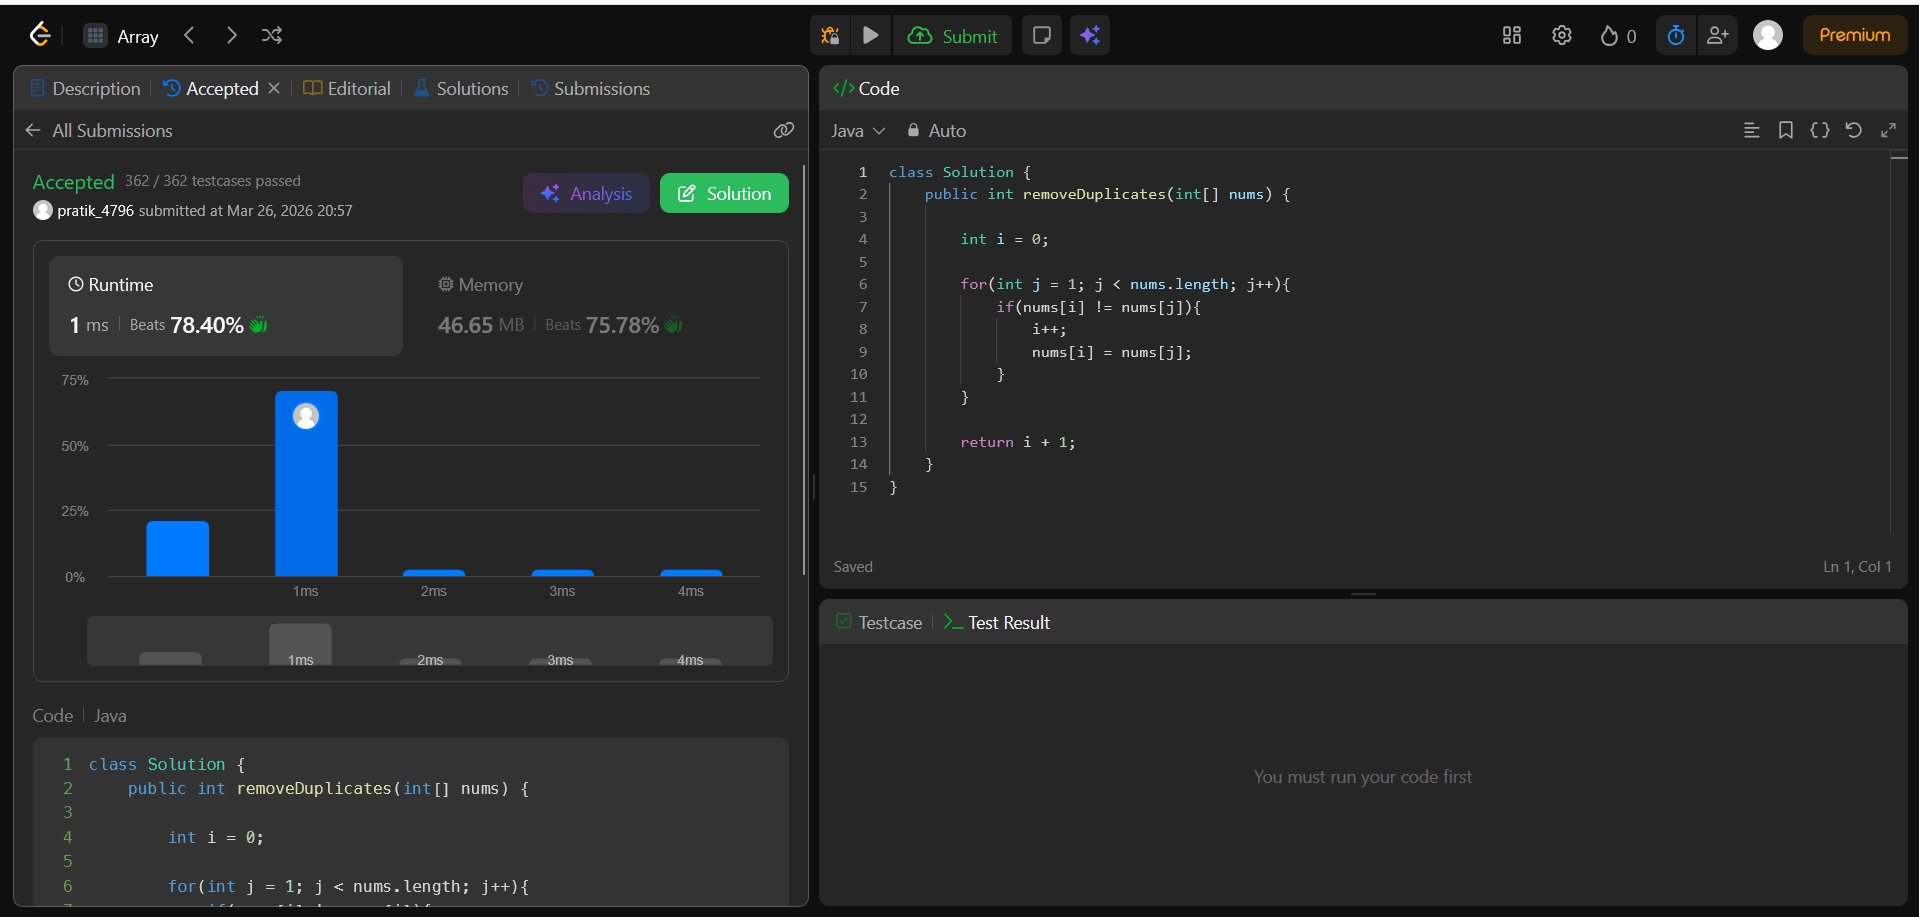Viewport: 1919px width, 917px height.
Task: Switch to the Testcase tab
Action: tap(879, 623)
